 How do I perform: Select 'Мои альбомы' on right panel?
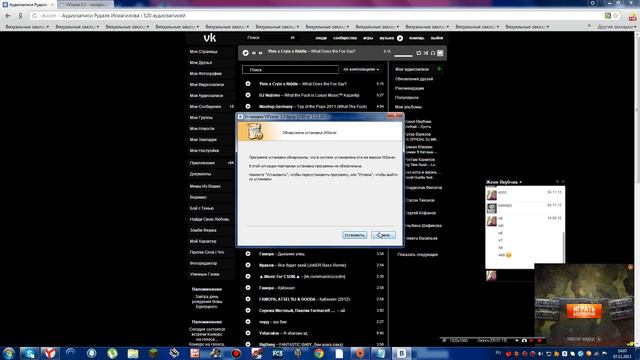pyautogui.click(x=408, y=107)
